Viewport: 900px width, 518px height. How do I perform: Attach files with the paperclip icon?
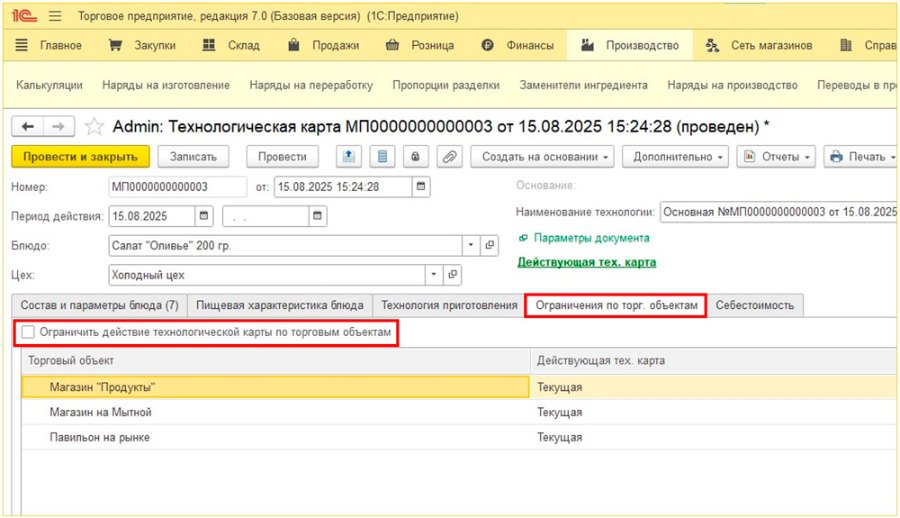tap(449, 157)
